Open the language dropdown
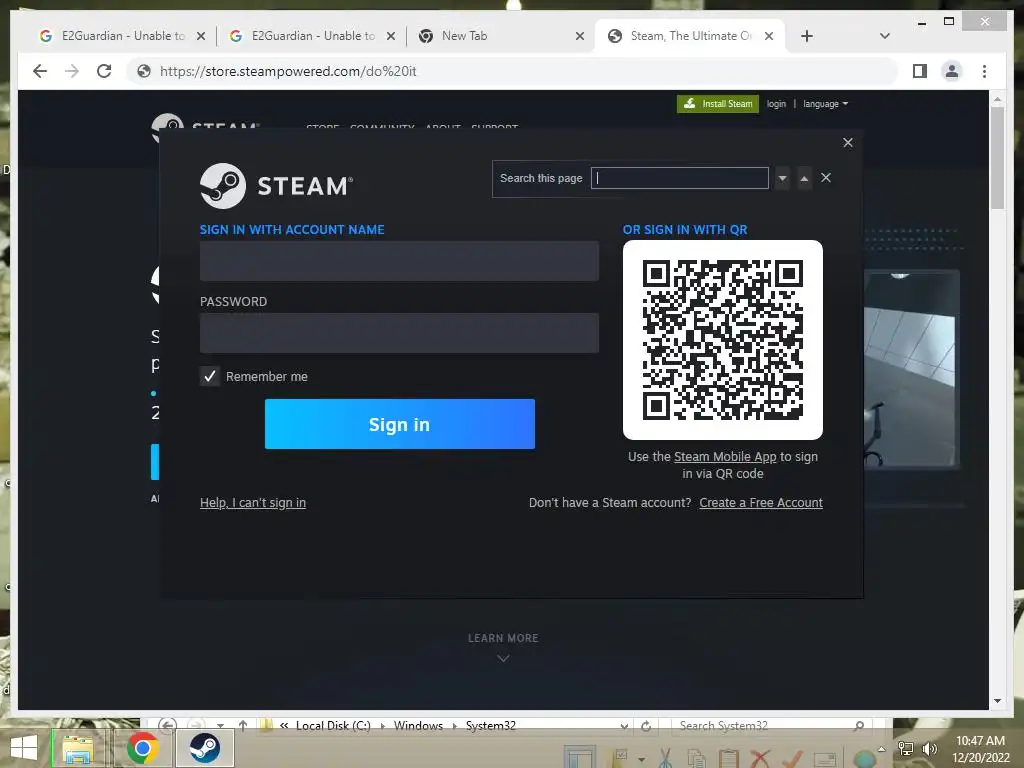1024x768 pixels. 825,104
